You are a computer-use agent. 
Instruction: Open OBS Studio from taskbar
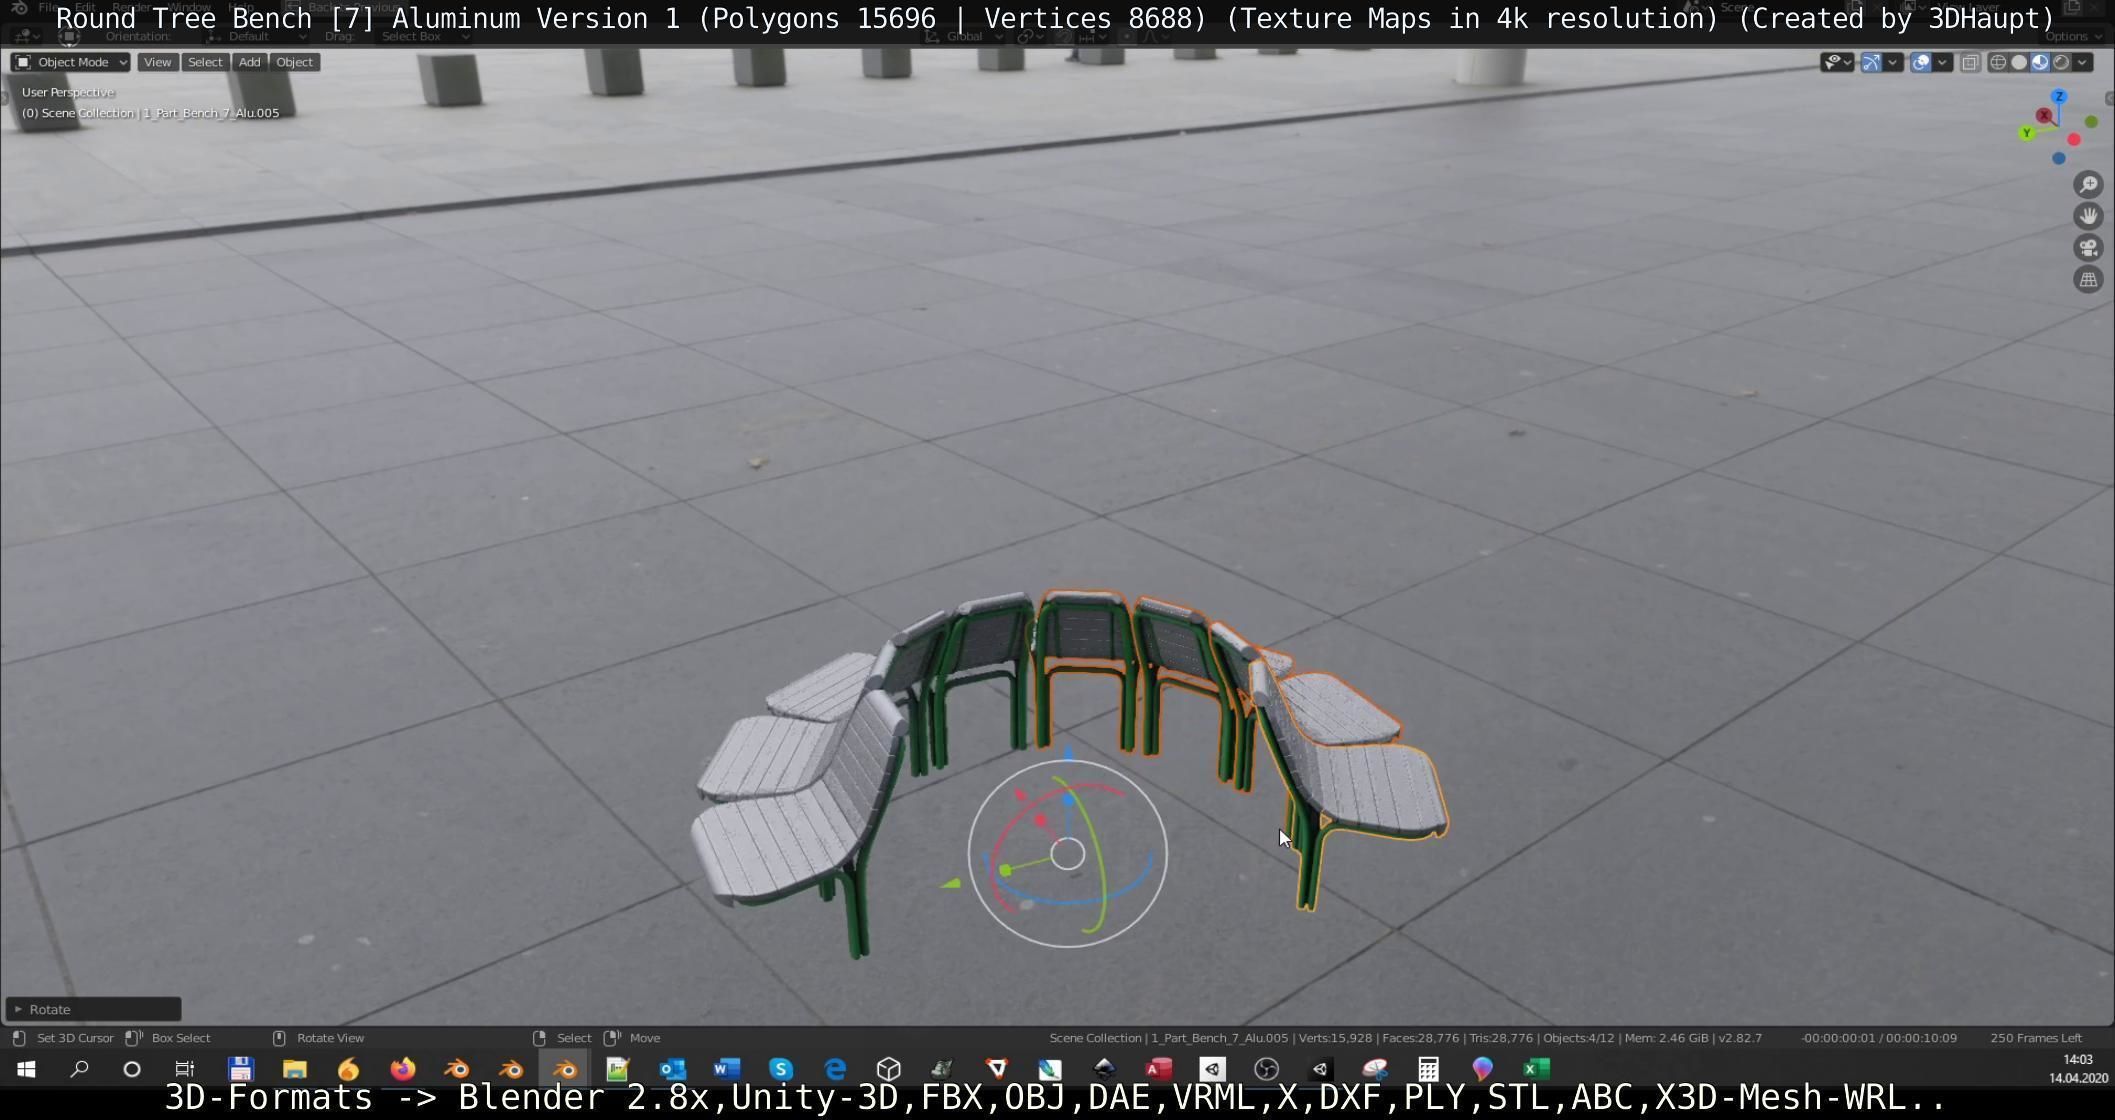point(1266,1069)
